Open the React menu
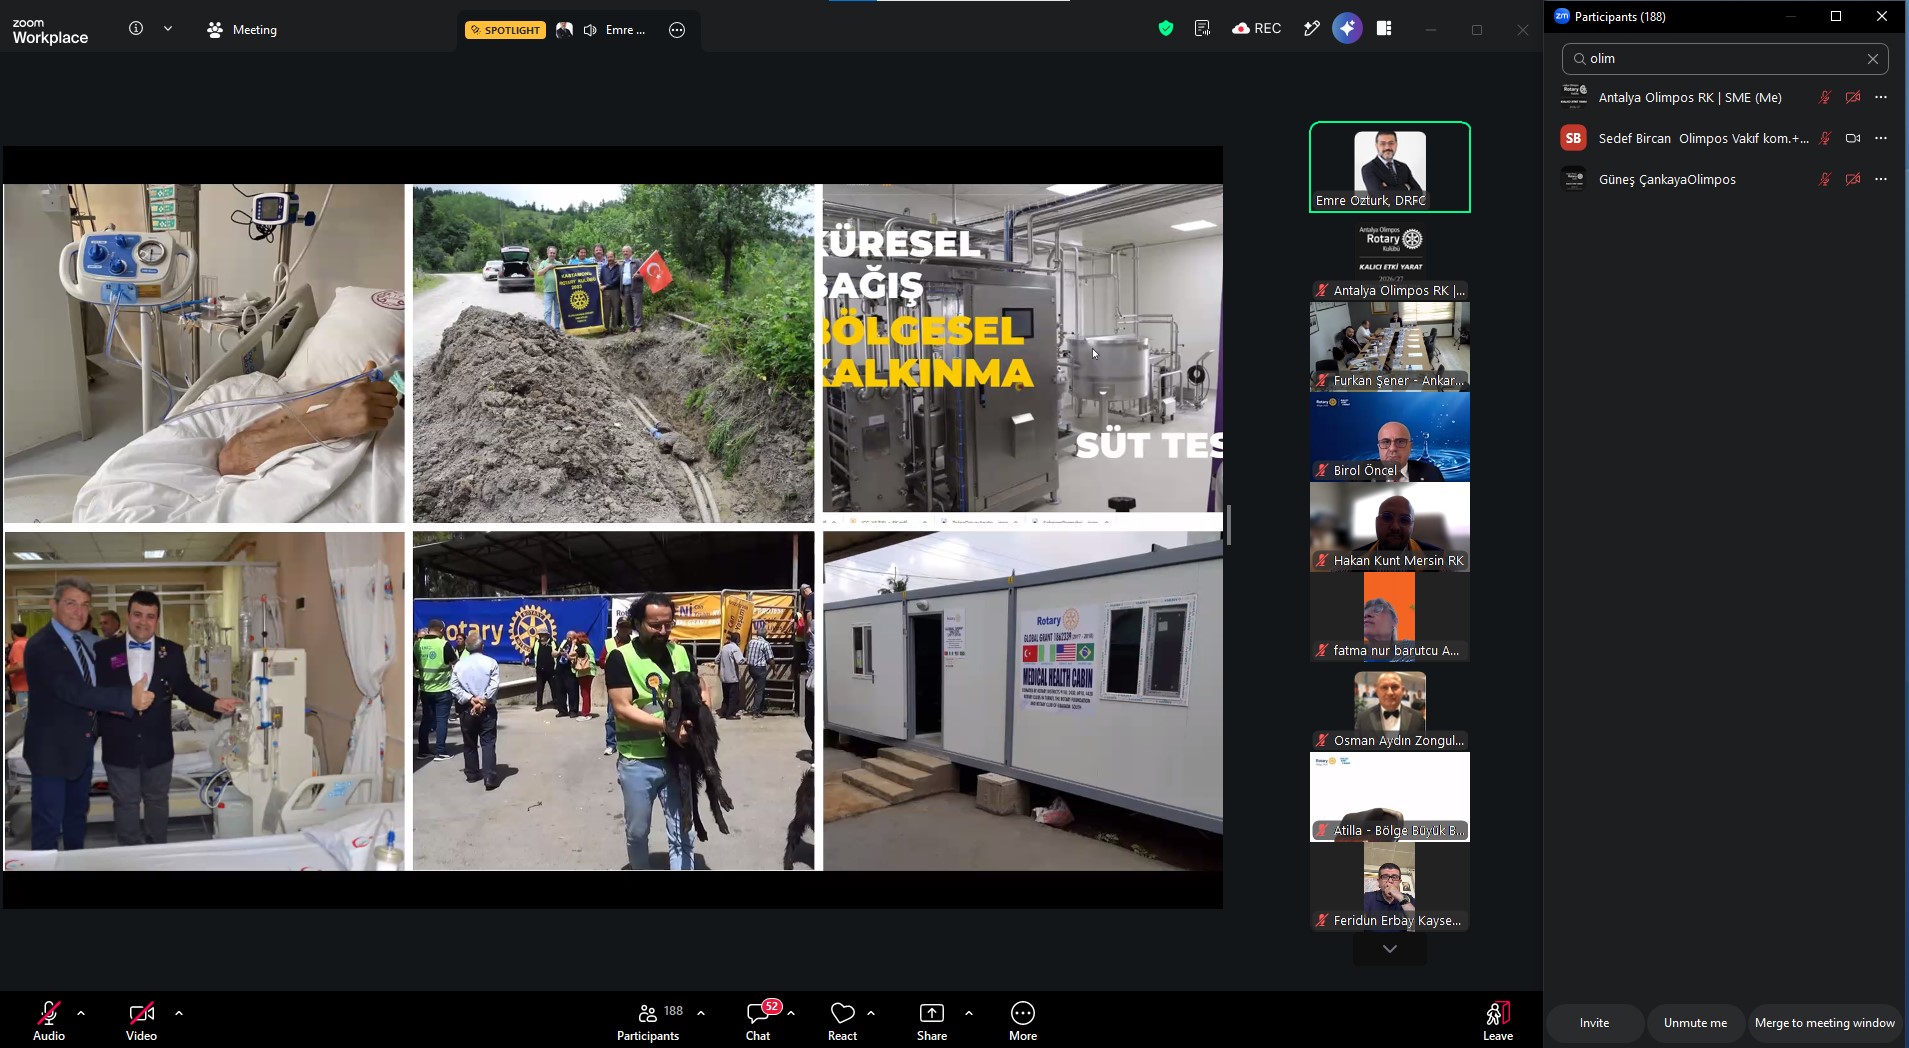Screen dimensions: 1909x1048 pyautogui.click(x=843, y=1021)
